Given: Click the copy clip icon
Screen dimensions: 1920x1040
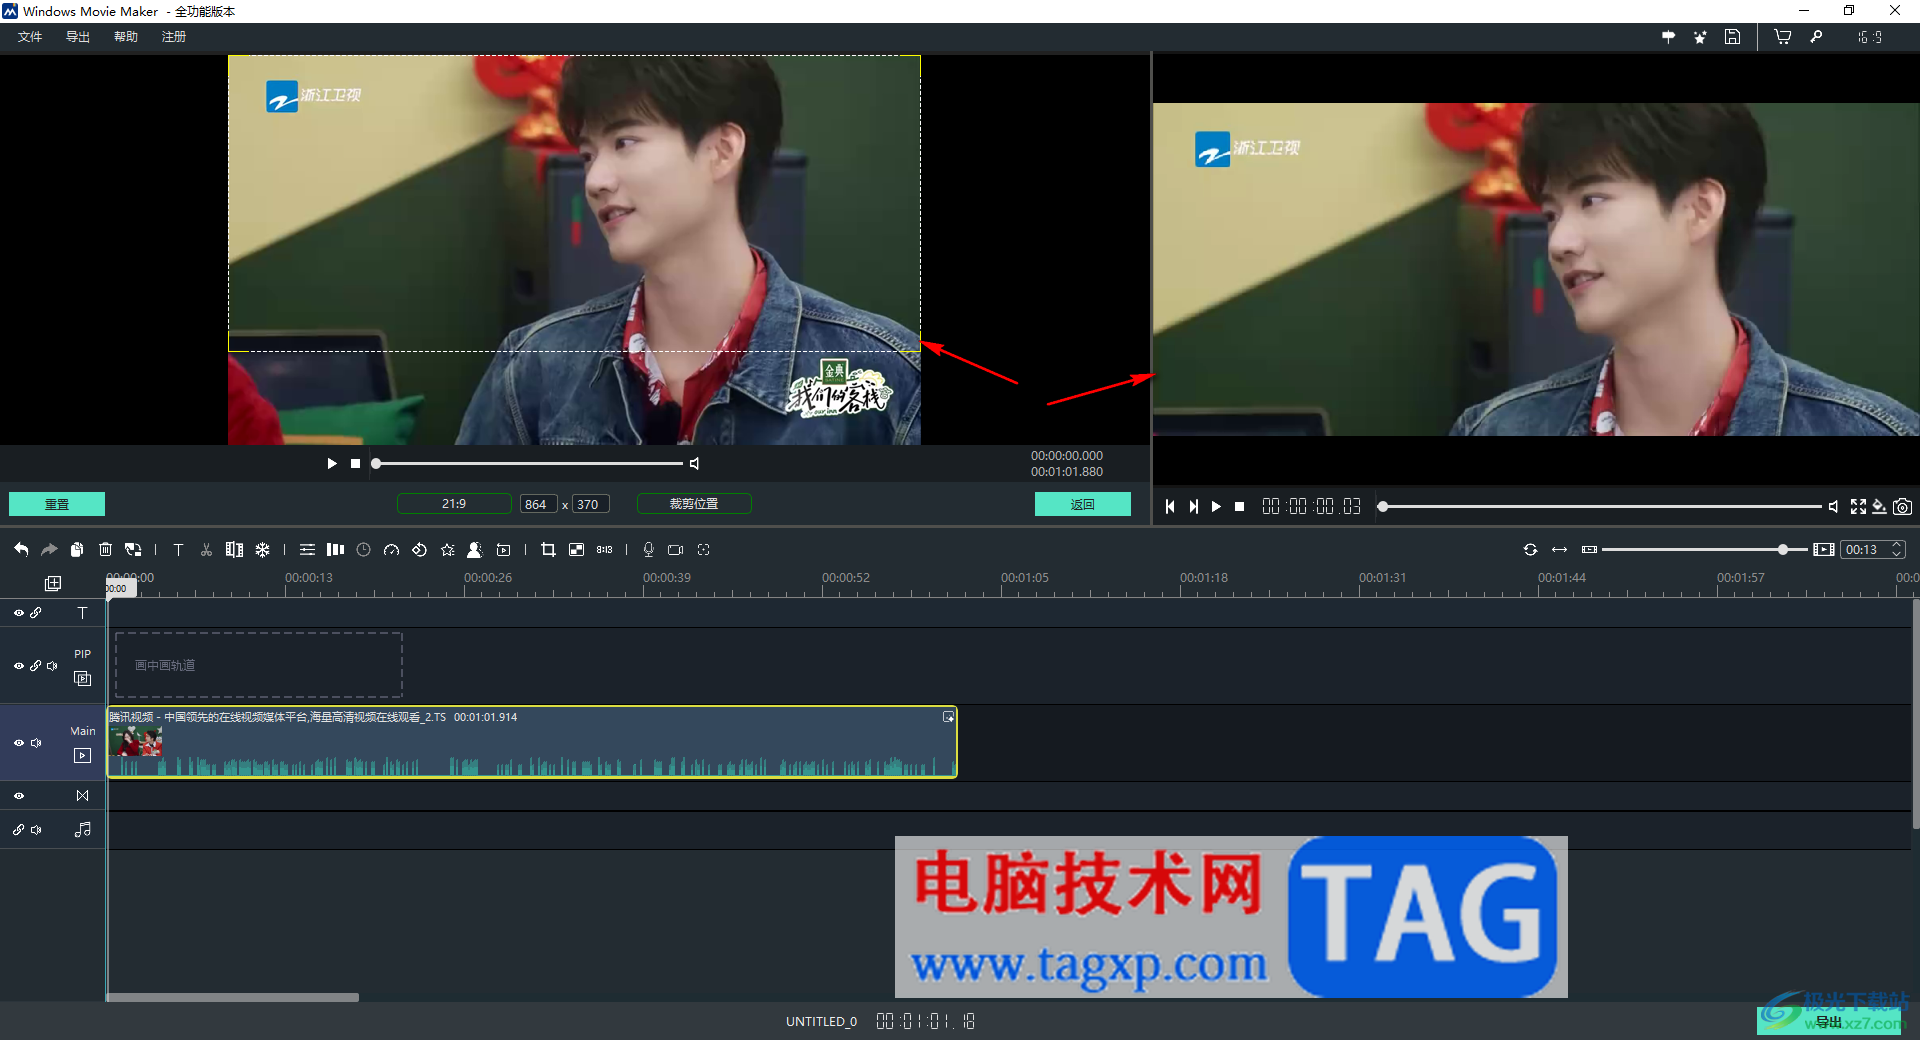Looking at the screenshot, I should pos(77,550).
